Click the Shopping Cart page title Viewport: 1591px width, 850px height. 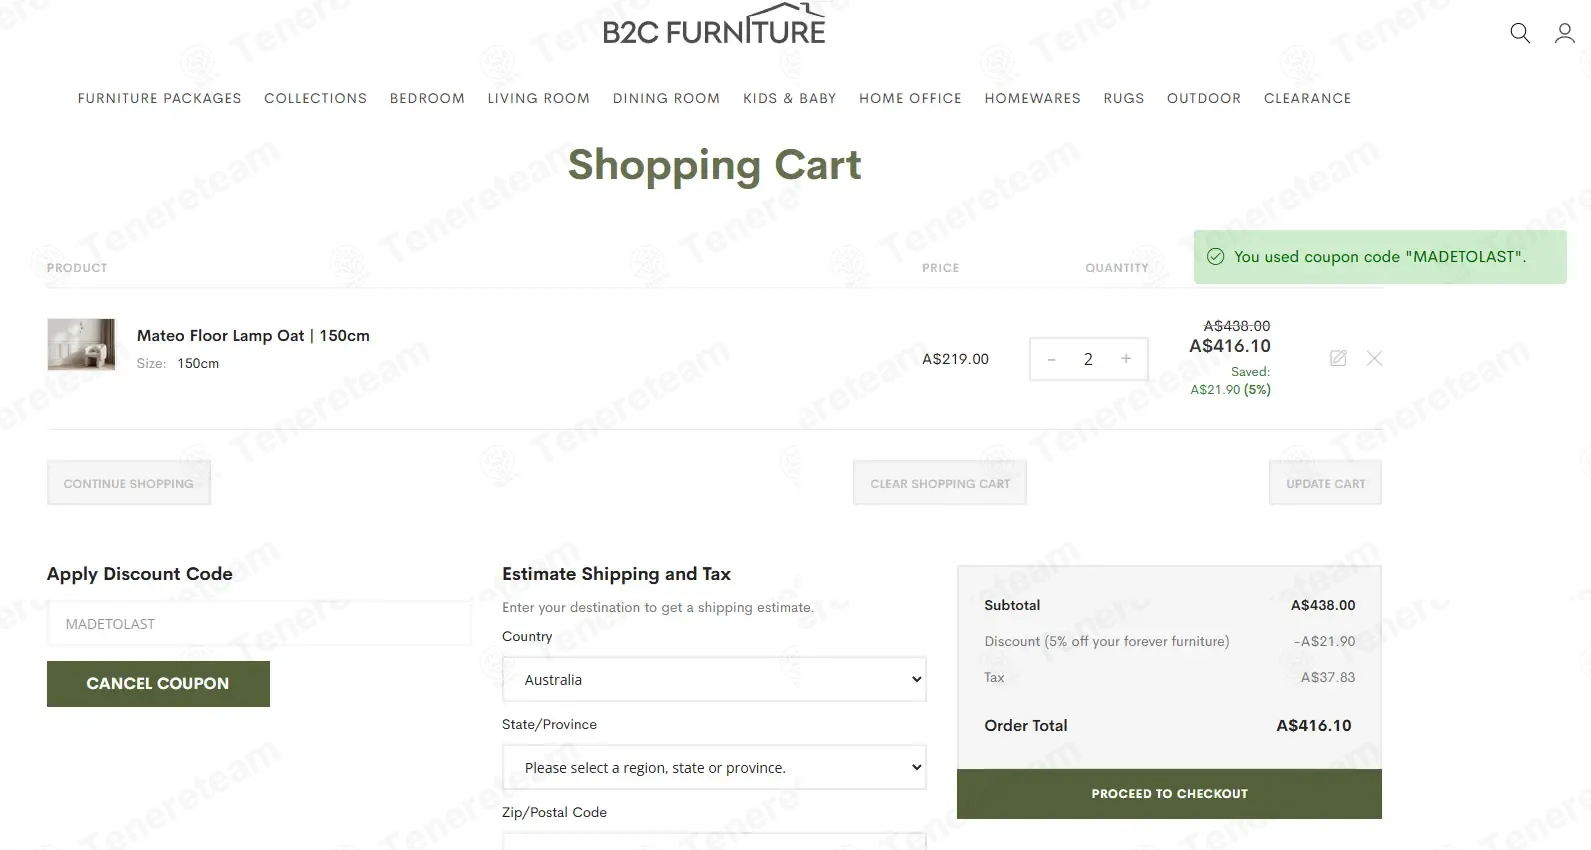[714, 165]
